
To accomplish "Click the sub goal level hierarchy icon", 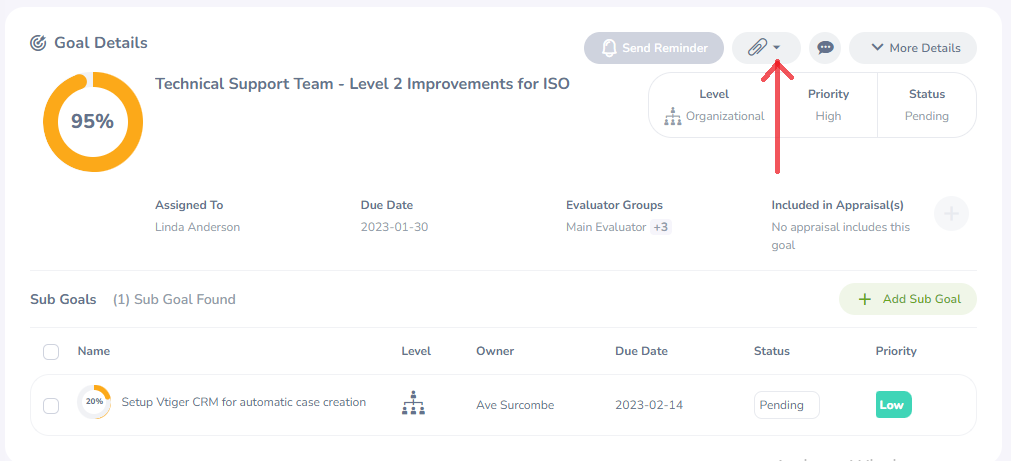I will [413, 404].
